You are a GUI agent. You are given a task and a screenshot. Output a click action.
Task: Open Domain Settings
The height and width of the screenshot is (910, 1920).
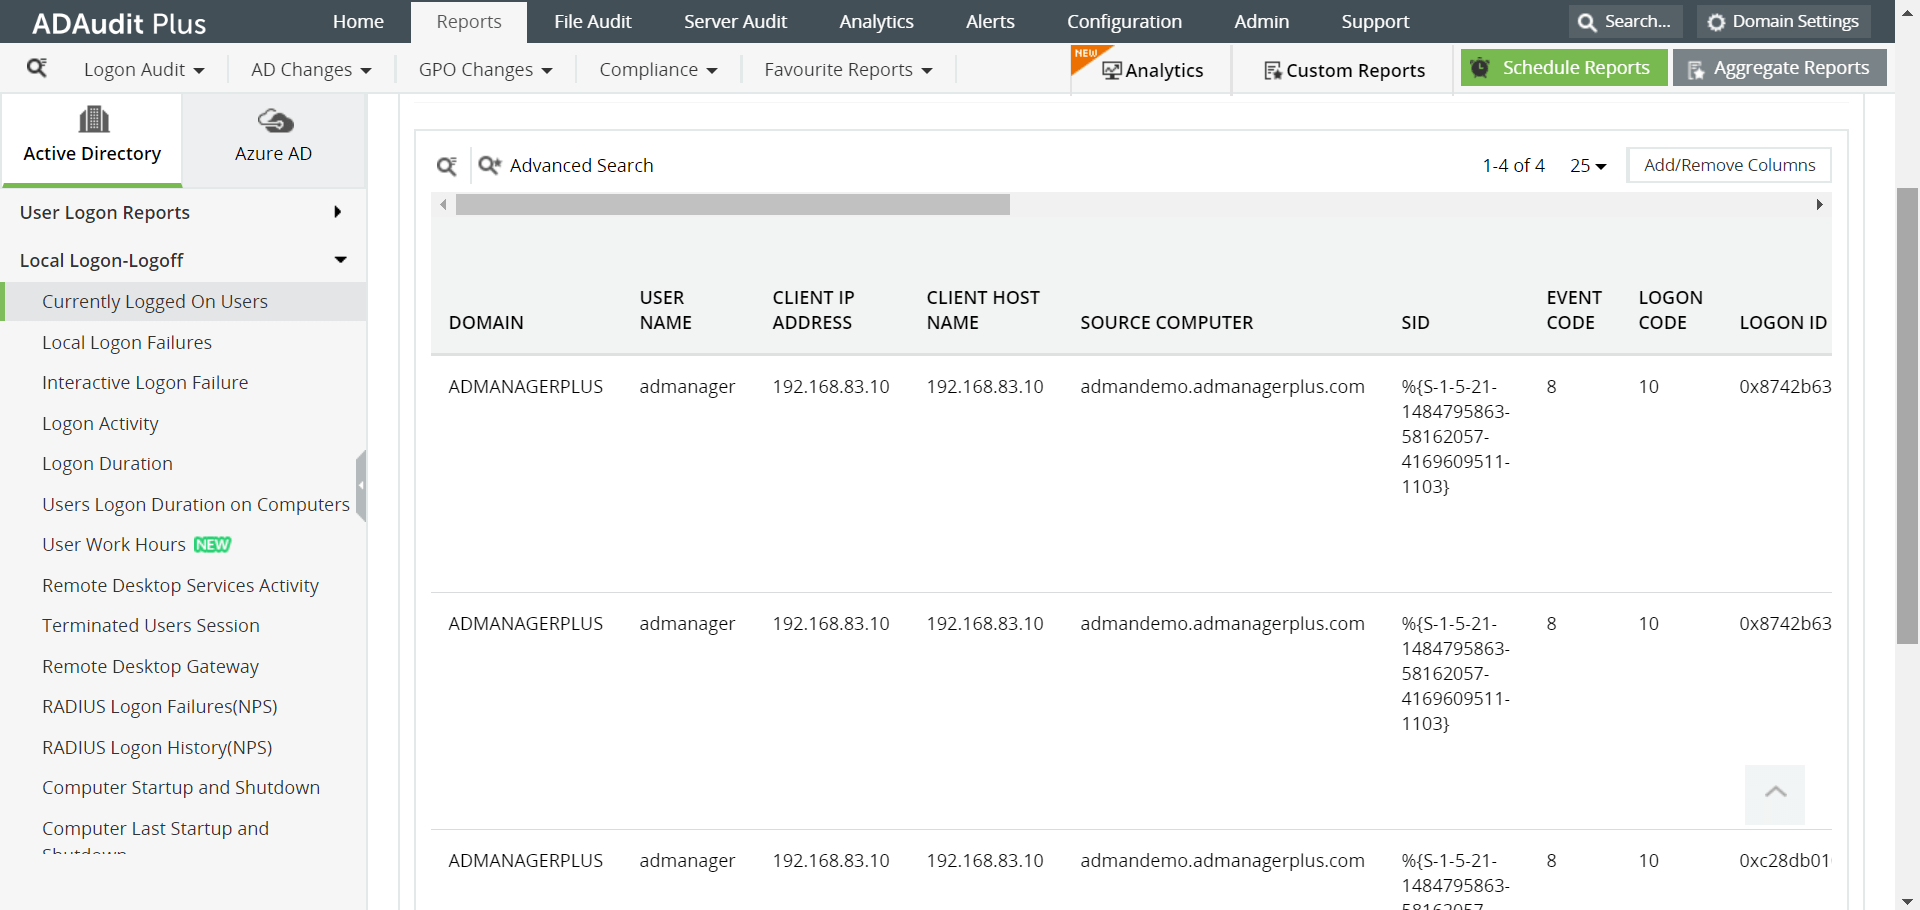1782,22
